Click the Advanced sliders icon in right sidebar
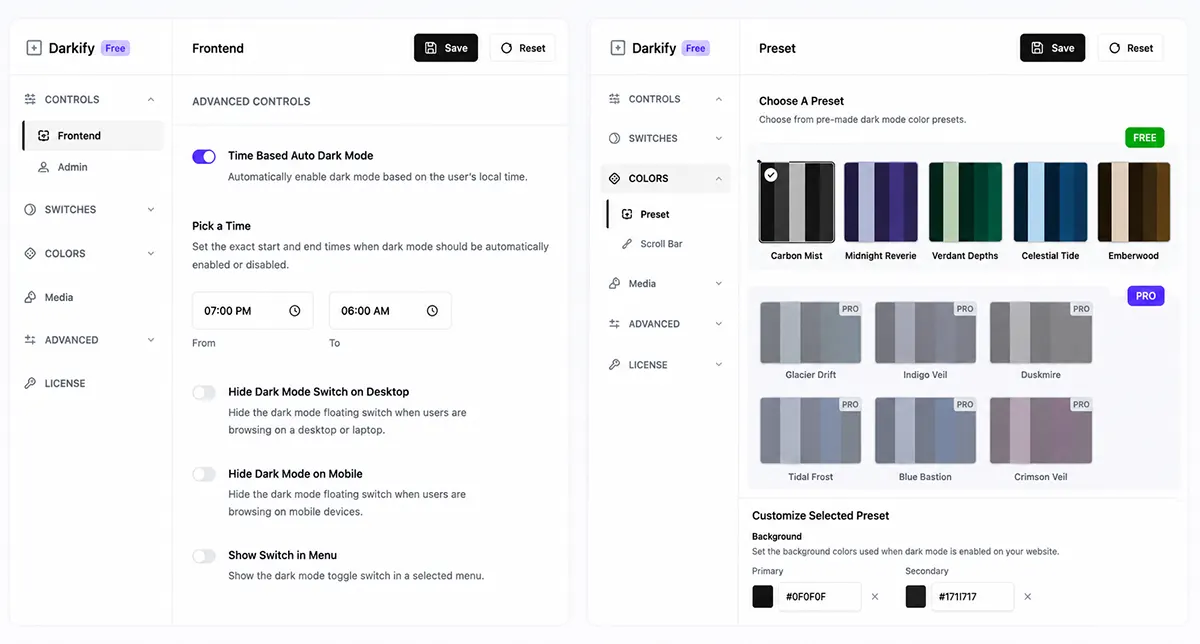 pos(614,324)
